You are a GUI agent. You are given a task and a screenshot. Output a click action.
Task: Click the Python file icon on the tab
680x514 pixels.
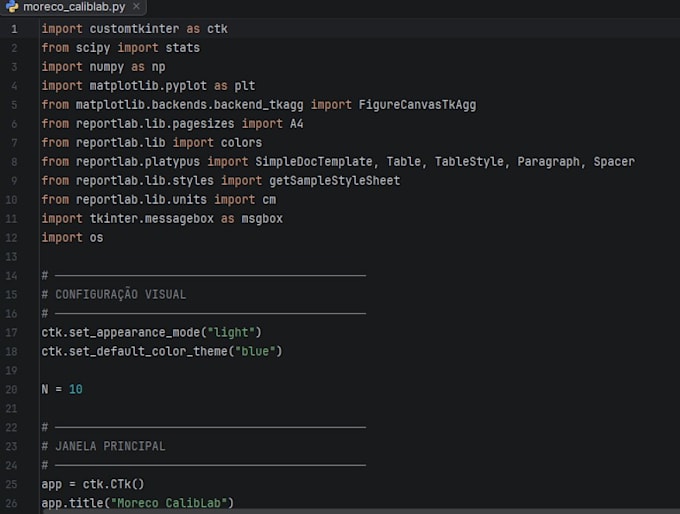[x=12, y=7]
